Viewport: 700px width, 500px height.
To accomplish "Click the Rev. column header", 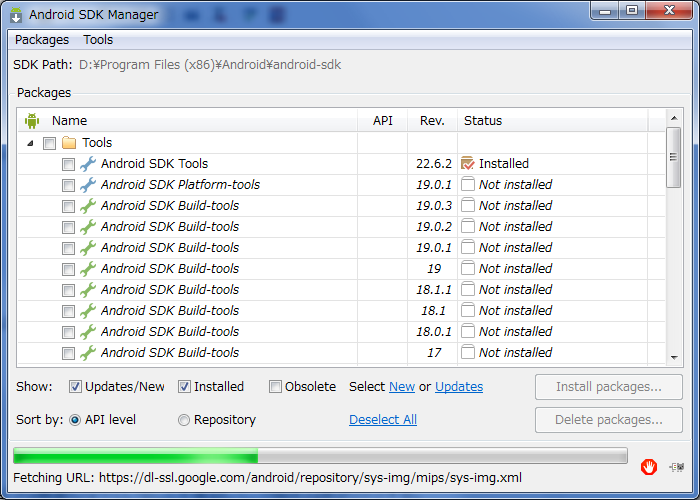I will (x=432, y=121).
